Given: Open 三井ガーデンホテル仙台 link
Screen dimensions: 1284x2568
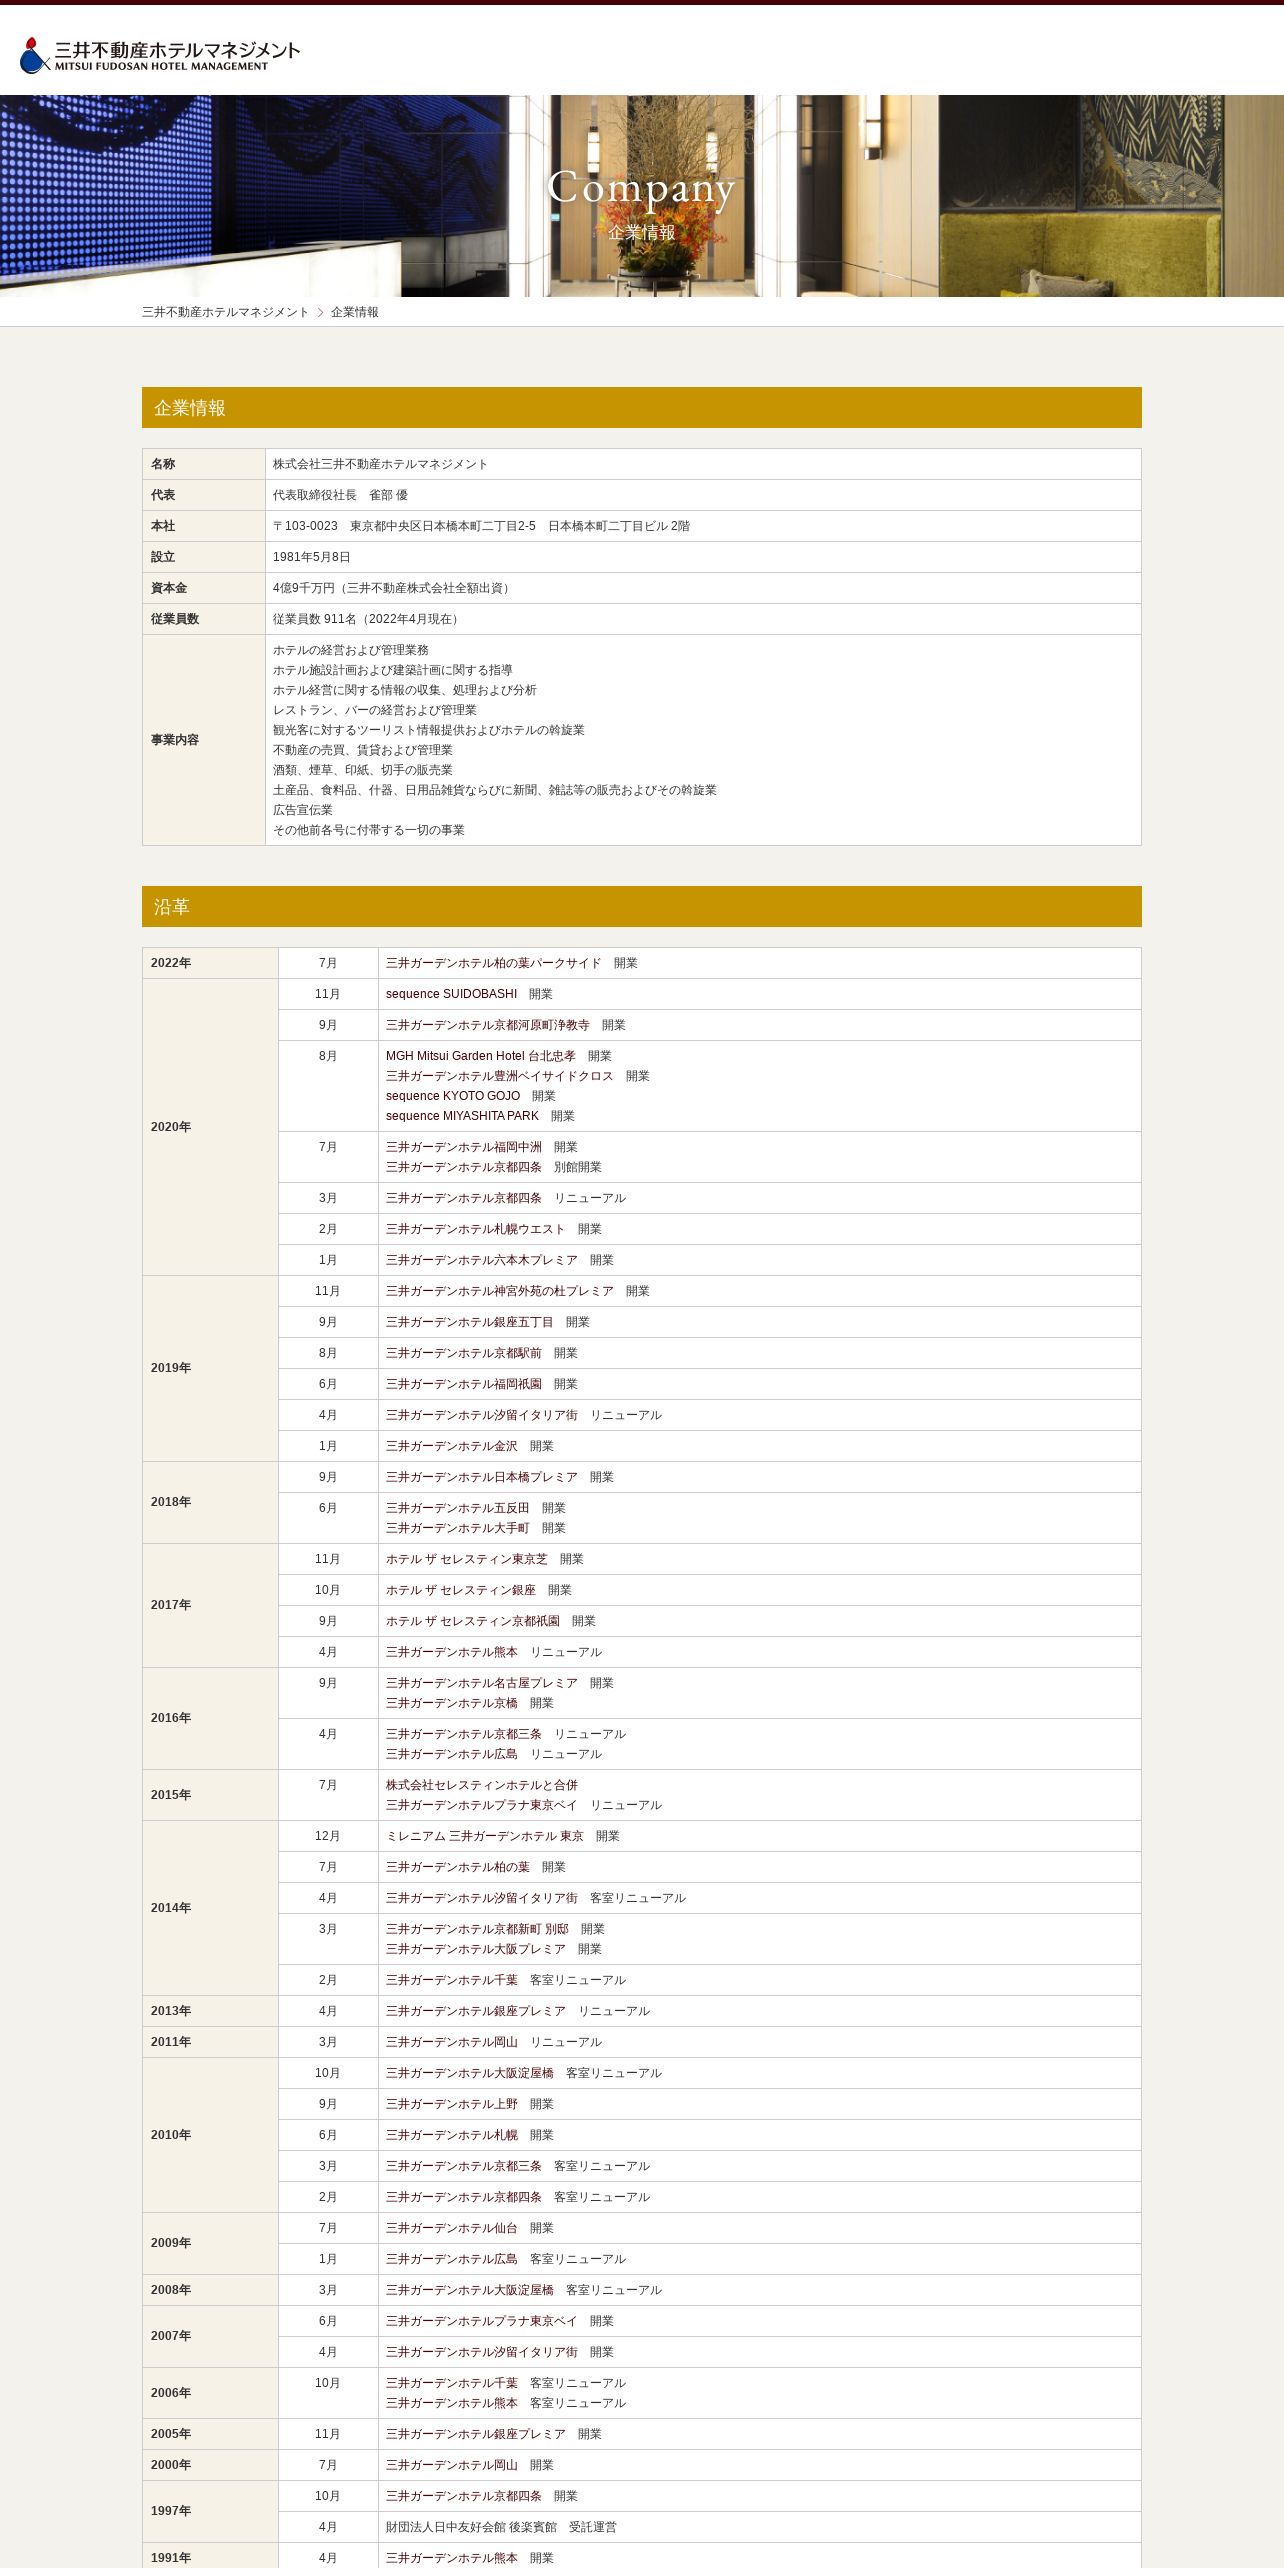Looking at the screenshot, I should 451,2228.
